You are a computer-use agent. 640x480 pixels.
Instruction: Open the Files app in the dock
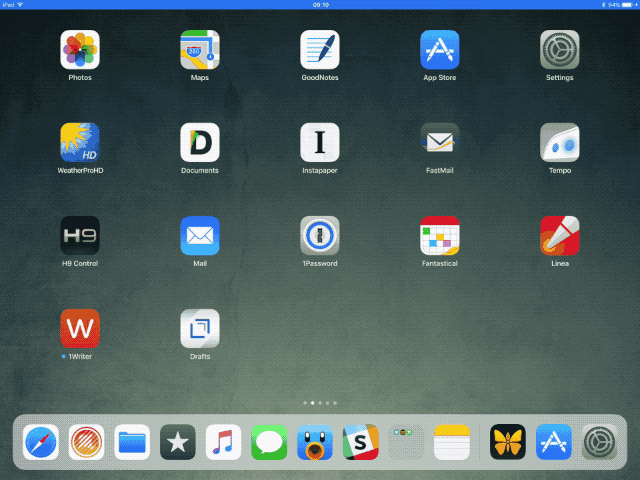[x=132, y=442]
